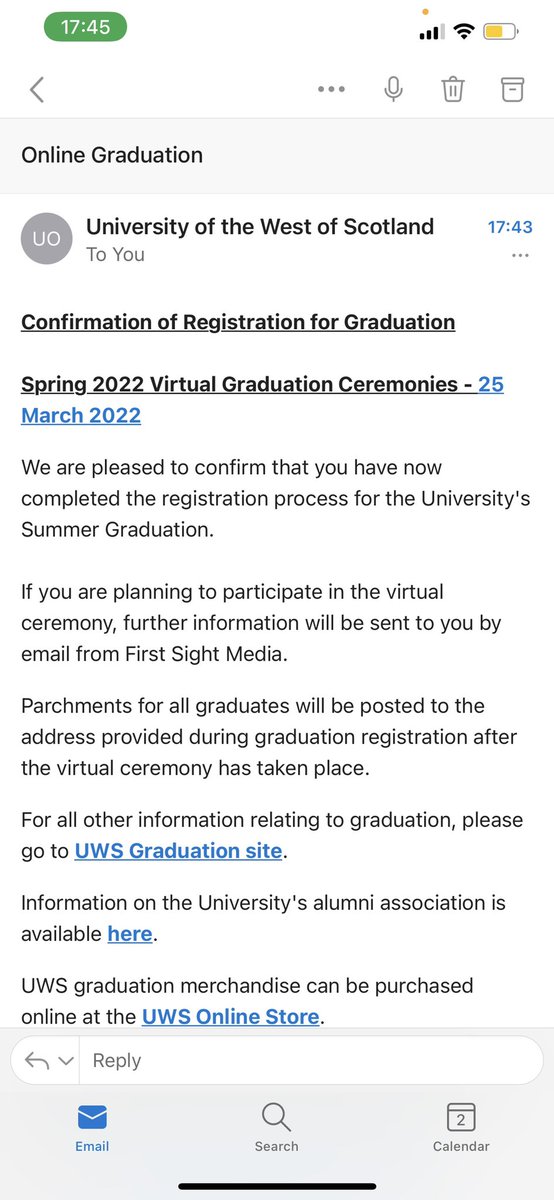Screen dimensions: 554x1200
Task: Open the three-dot options in the top toolbar
Action: tap(331, 89)
